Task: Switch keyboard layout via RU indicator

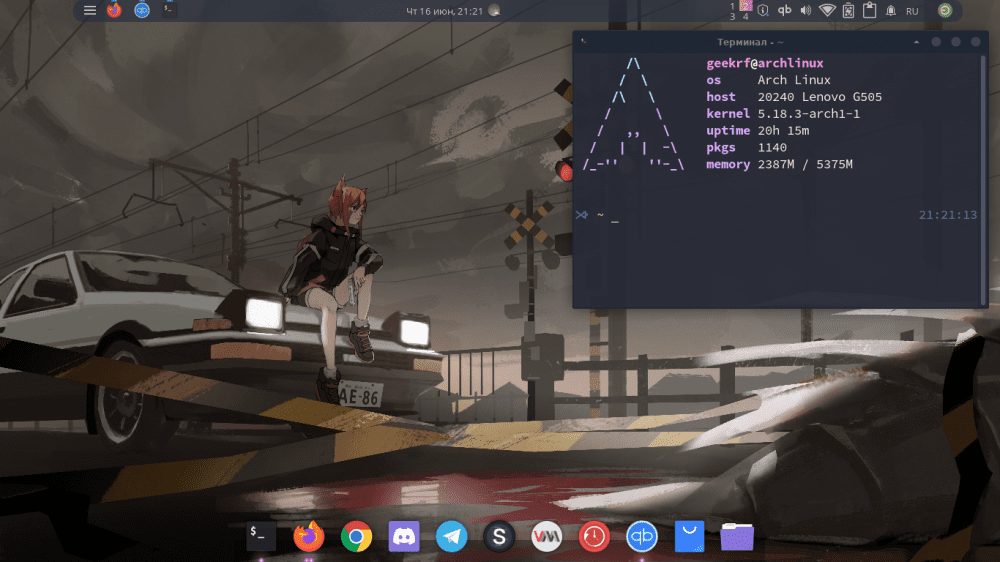Action: [x=912, y=11]
